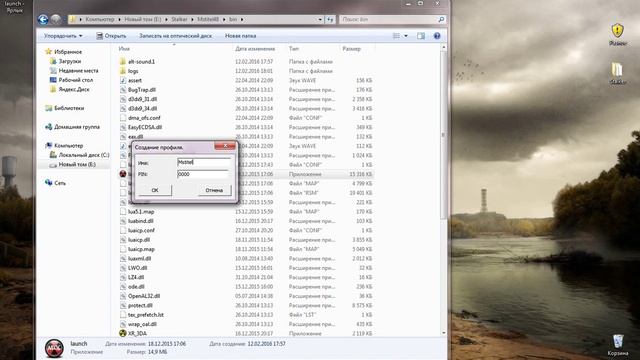Click the Имя field in profile dialog
Image resolution: width=640 pixels, height=360 pixels.
click(204, 162)
